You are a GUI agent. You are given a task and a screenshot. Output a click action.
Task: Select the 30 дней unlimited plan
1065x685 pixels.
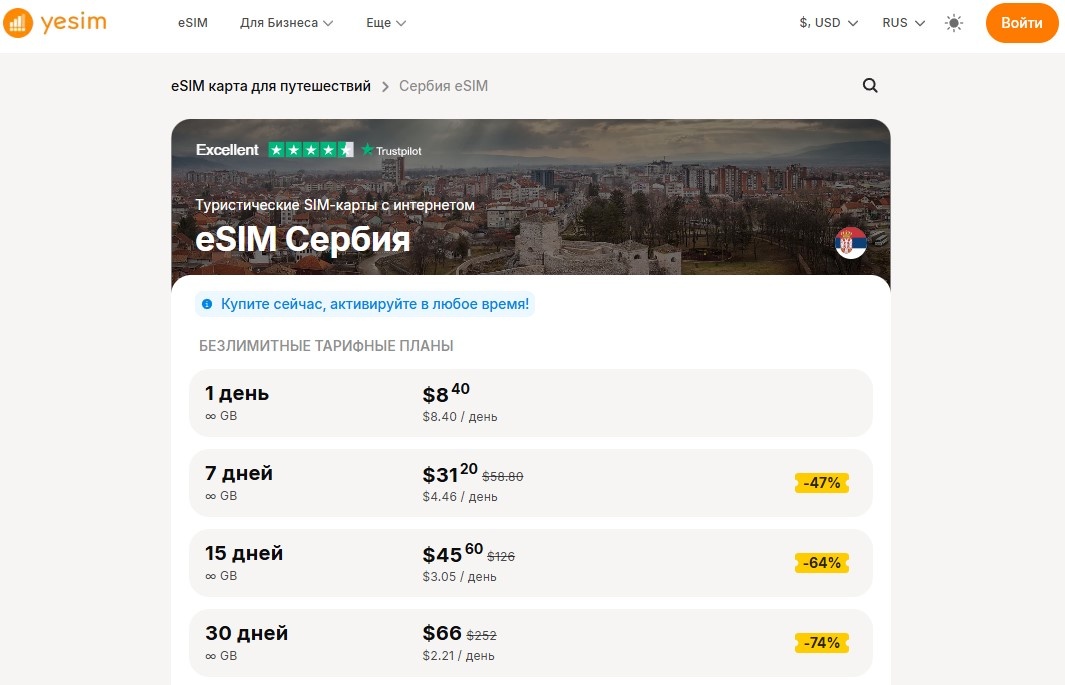[x=530, y=641]
